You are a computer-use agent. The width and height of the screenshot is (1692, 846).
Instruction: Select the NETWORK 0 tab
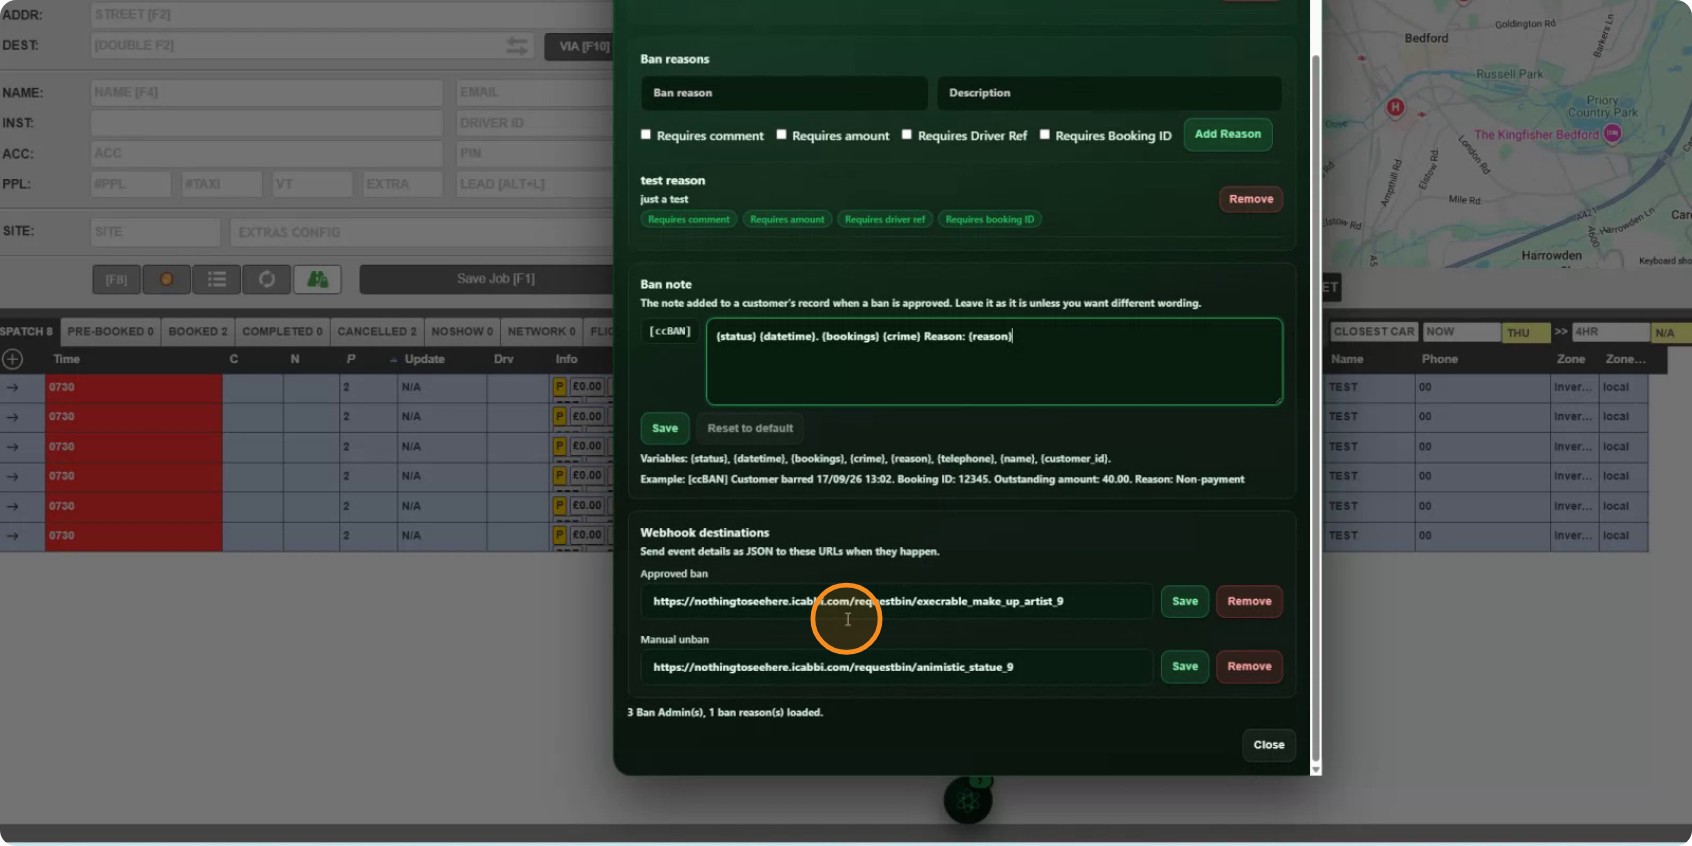[542, 332]
